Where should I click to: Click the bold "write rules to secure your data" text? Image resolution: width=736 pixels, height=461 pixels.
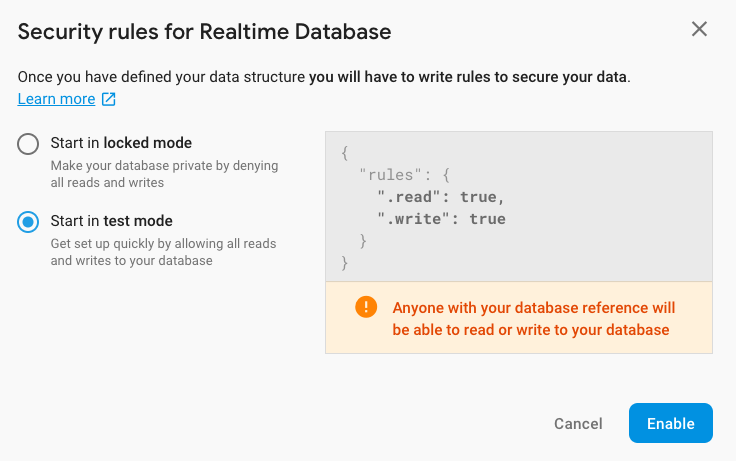[x=468, y=77]
